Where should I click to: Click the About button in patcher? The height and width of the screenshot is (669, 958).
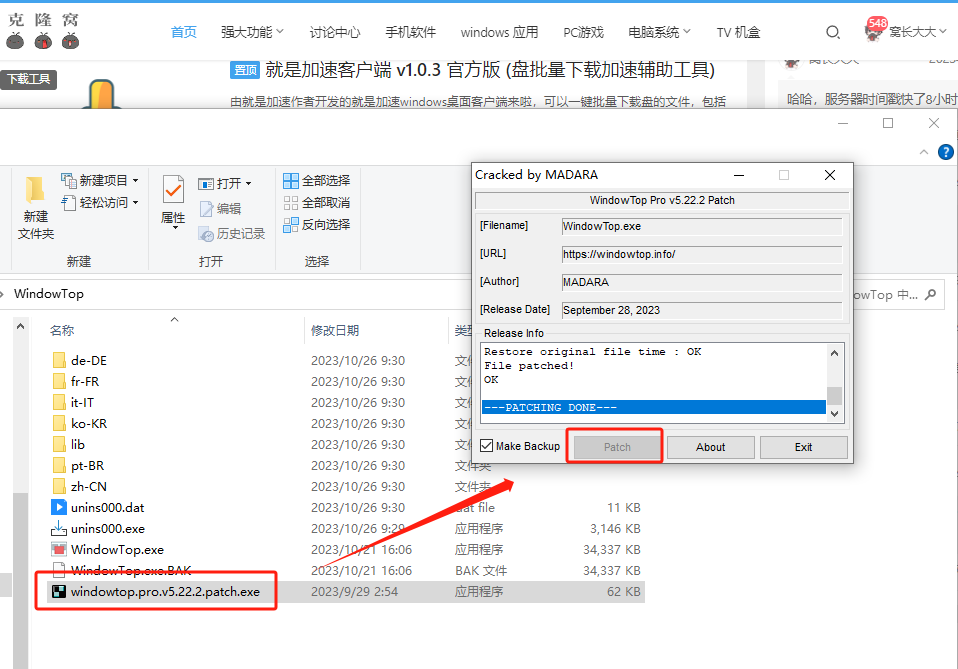click(711, 447)
